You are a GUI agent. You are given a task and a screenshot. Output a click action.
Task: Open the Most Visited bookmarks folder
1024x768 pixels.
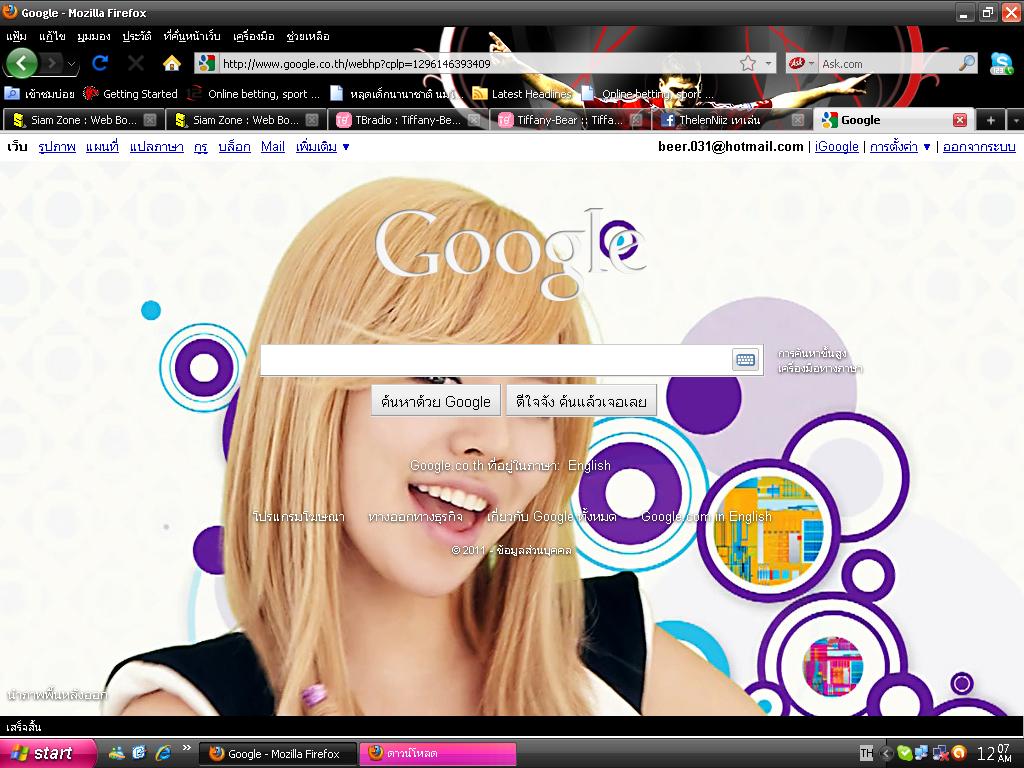pyautogui.click(x=39, y=94)
